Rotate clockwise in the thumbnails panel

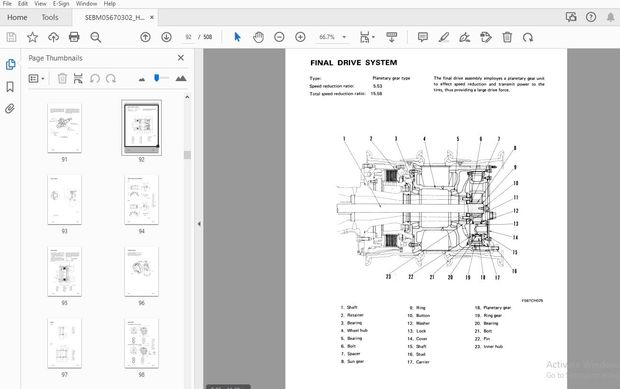(111, 78)
